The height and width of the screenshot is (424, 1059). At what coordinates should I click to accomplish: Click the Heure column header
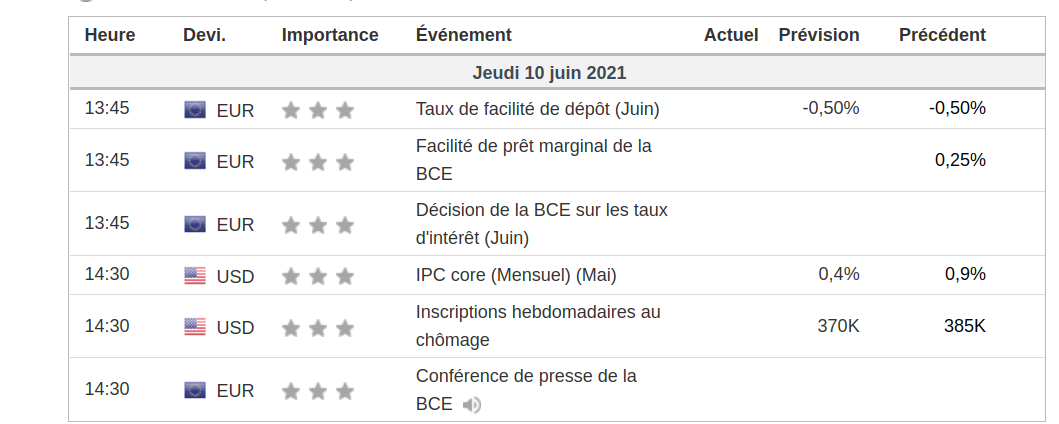coord(110,35)
